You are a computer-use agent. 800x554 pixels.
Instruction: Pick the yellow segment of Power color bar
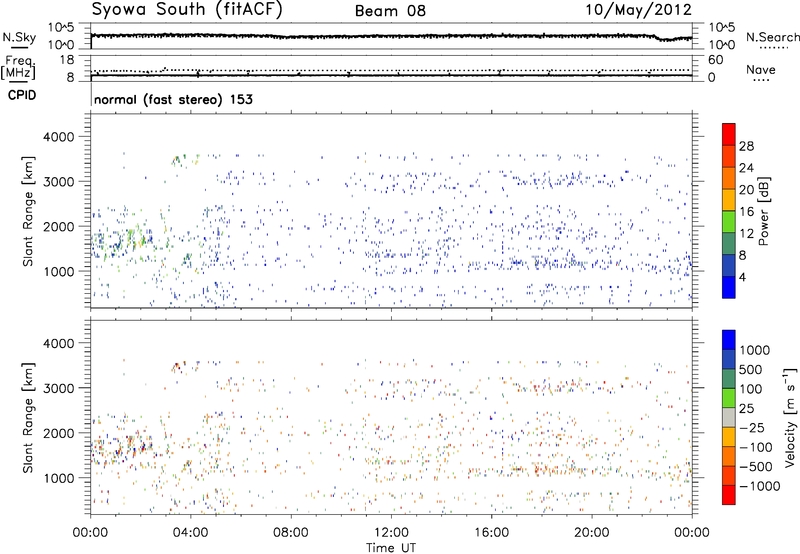[x=729, y=200]
